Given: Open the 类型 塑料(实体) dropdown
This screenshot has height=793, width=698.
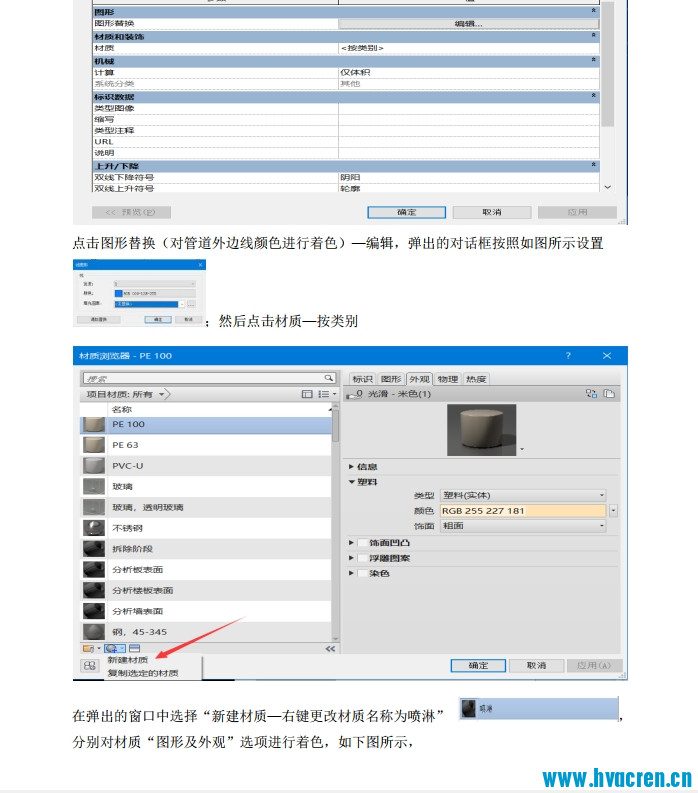Looking at the screenshot, I should (523, 495).
